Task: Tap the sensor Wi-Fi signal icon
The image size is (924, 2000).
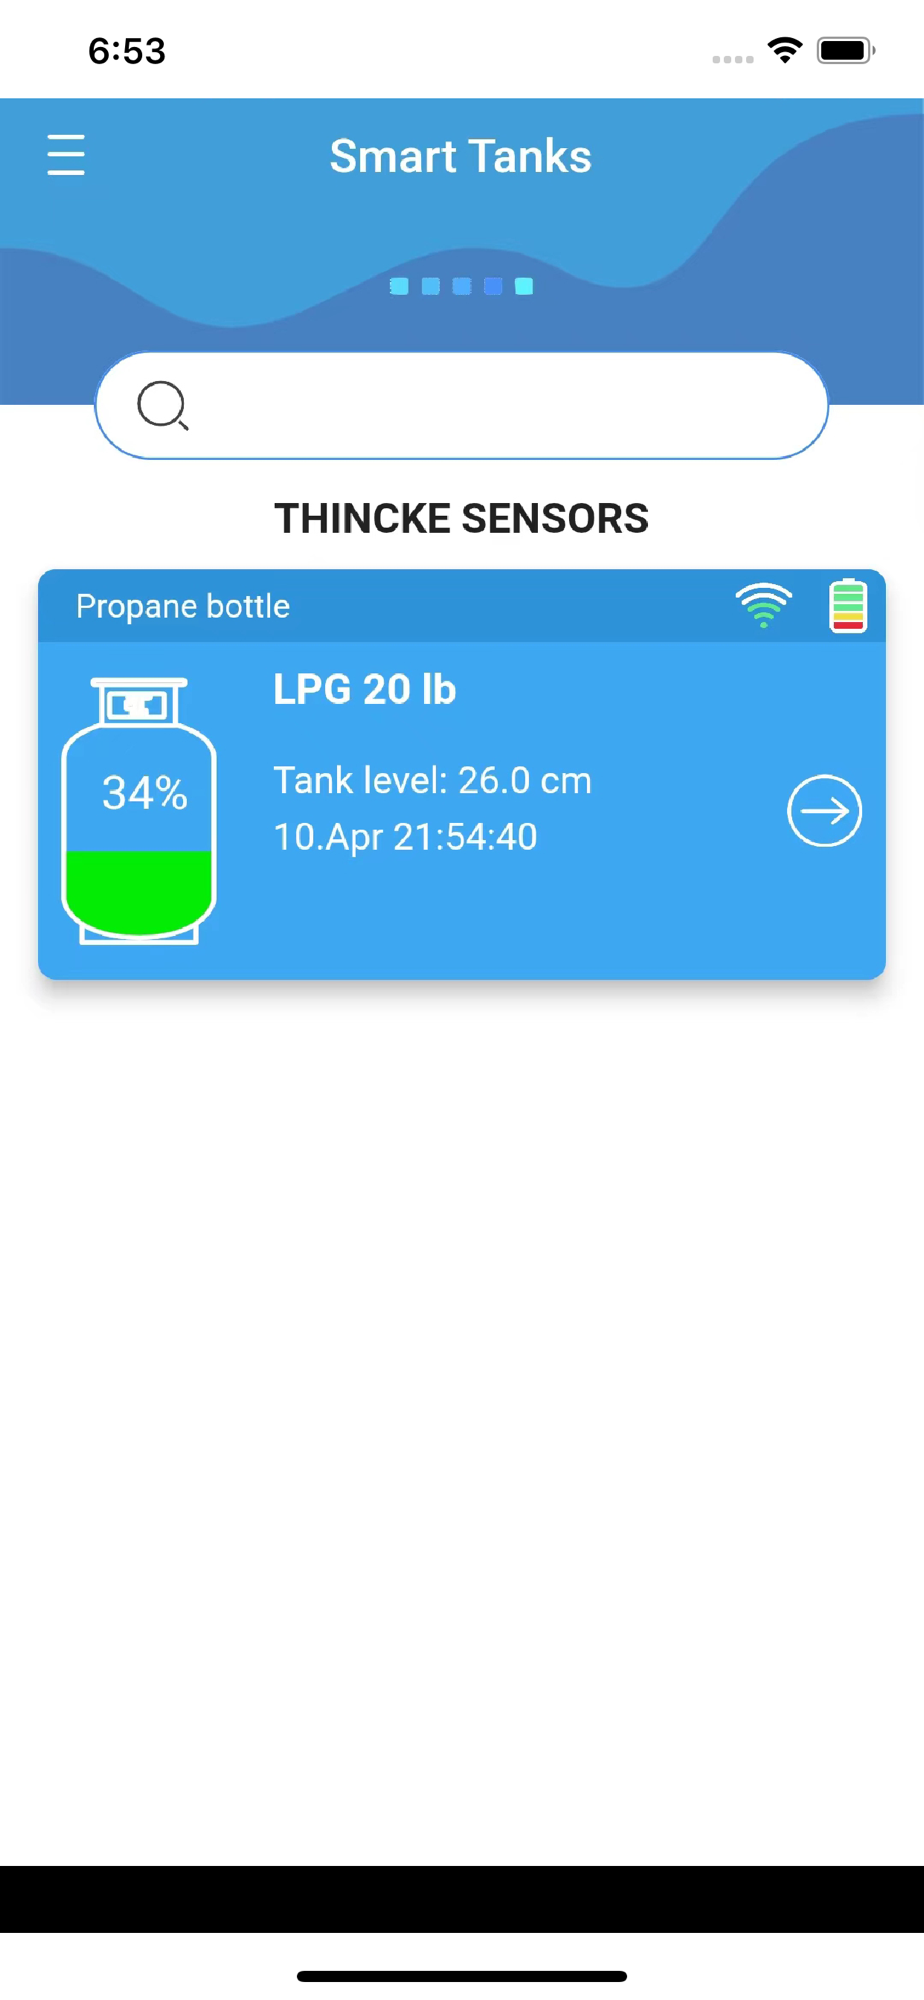Action: [764, 605]
